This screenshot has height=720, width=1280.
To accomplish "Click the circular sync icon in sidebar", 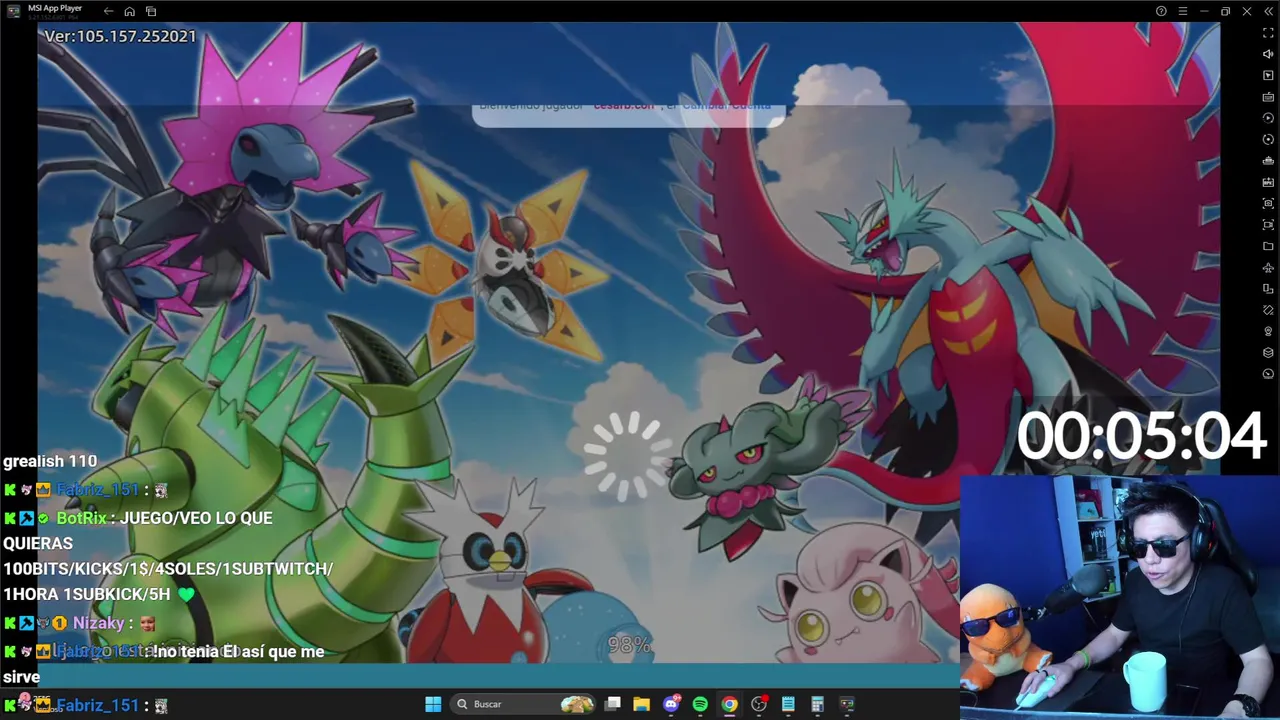I will (x=1268, y=140).
